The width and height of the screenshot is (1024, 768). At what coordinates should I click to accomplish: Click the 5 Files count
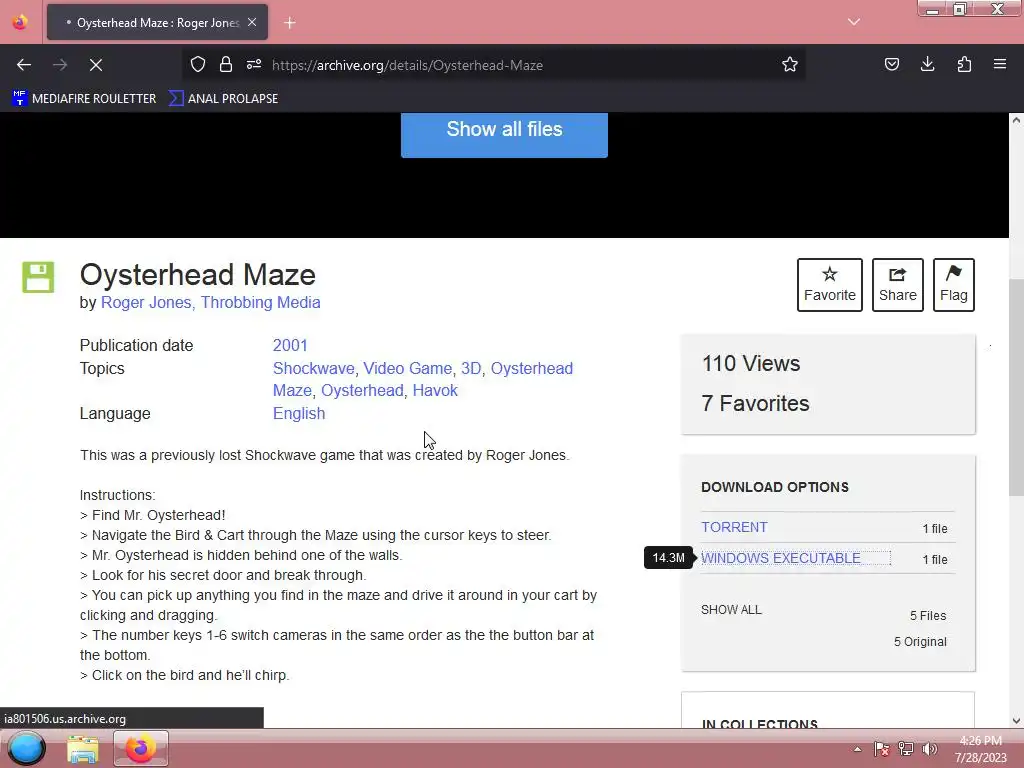927,616
